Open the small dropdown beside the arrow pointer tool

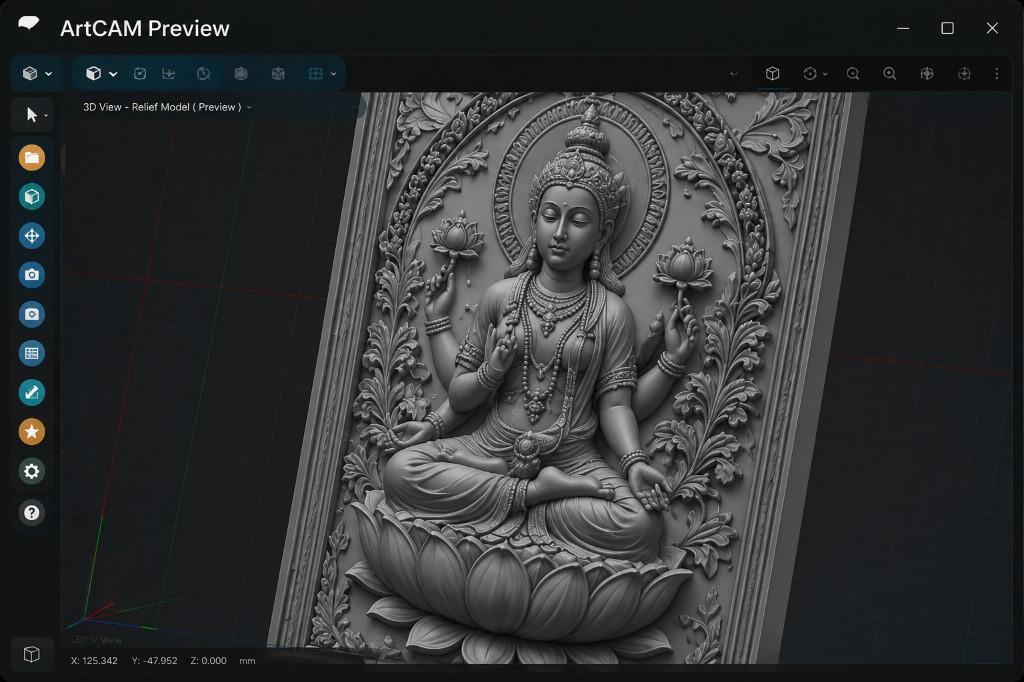(x=46, y=116)
